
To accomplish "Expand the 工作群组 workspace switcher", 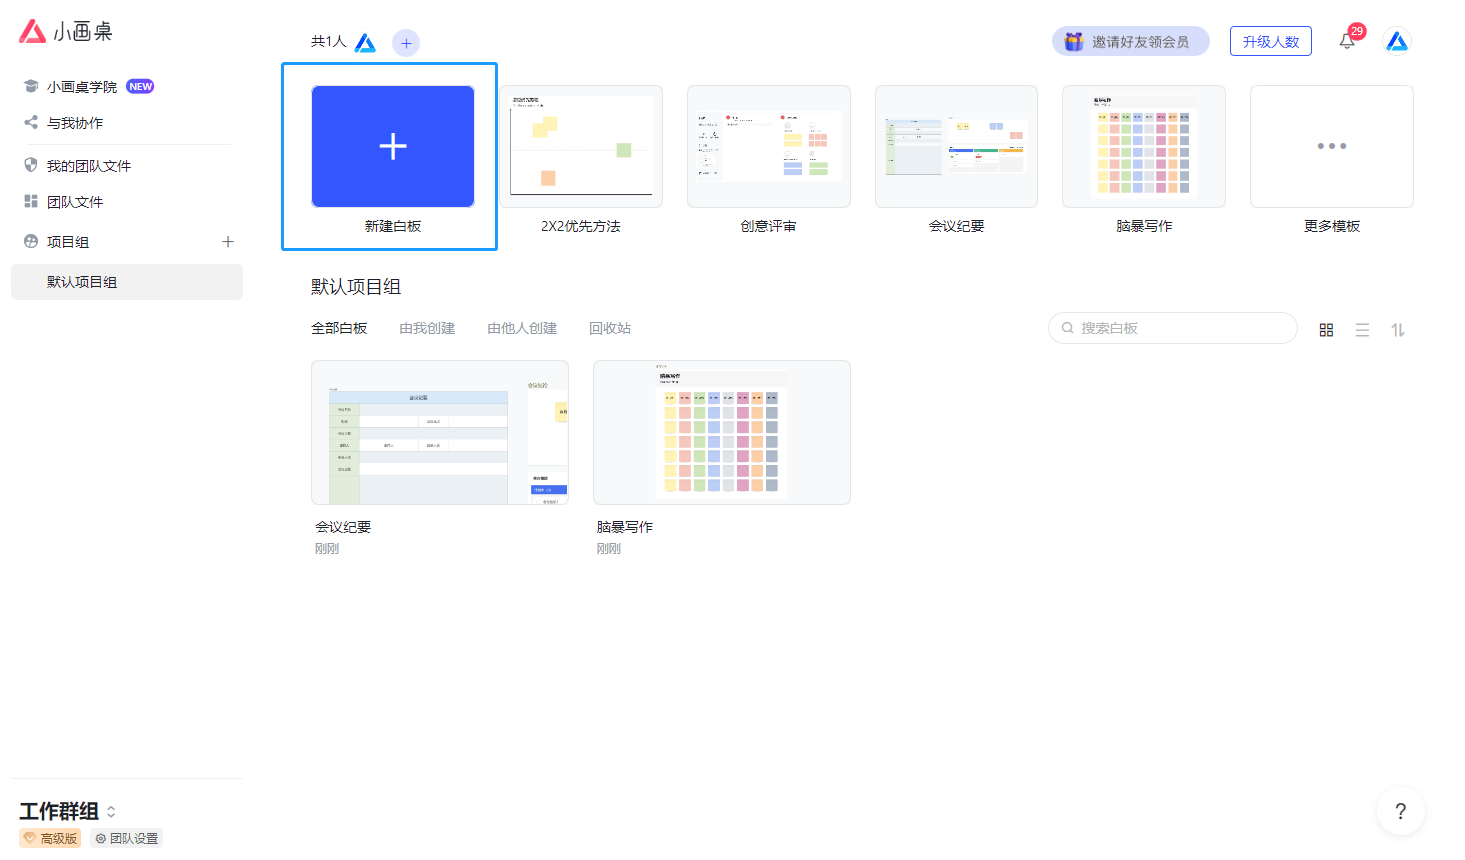I will [111, 811].
